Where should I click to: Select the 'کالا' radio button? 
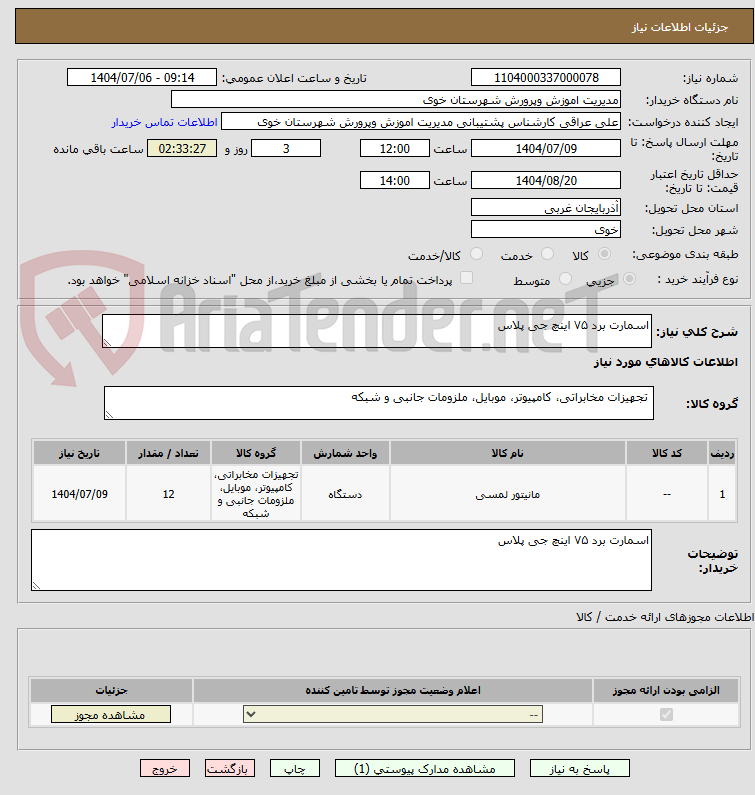(604, 254)
